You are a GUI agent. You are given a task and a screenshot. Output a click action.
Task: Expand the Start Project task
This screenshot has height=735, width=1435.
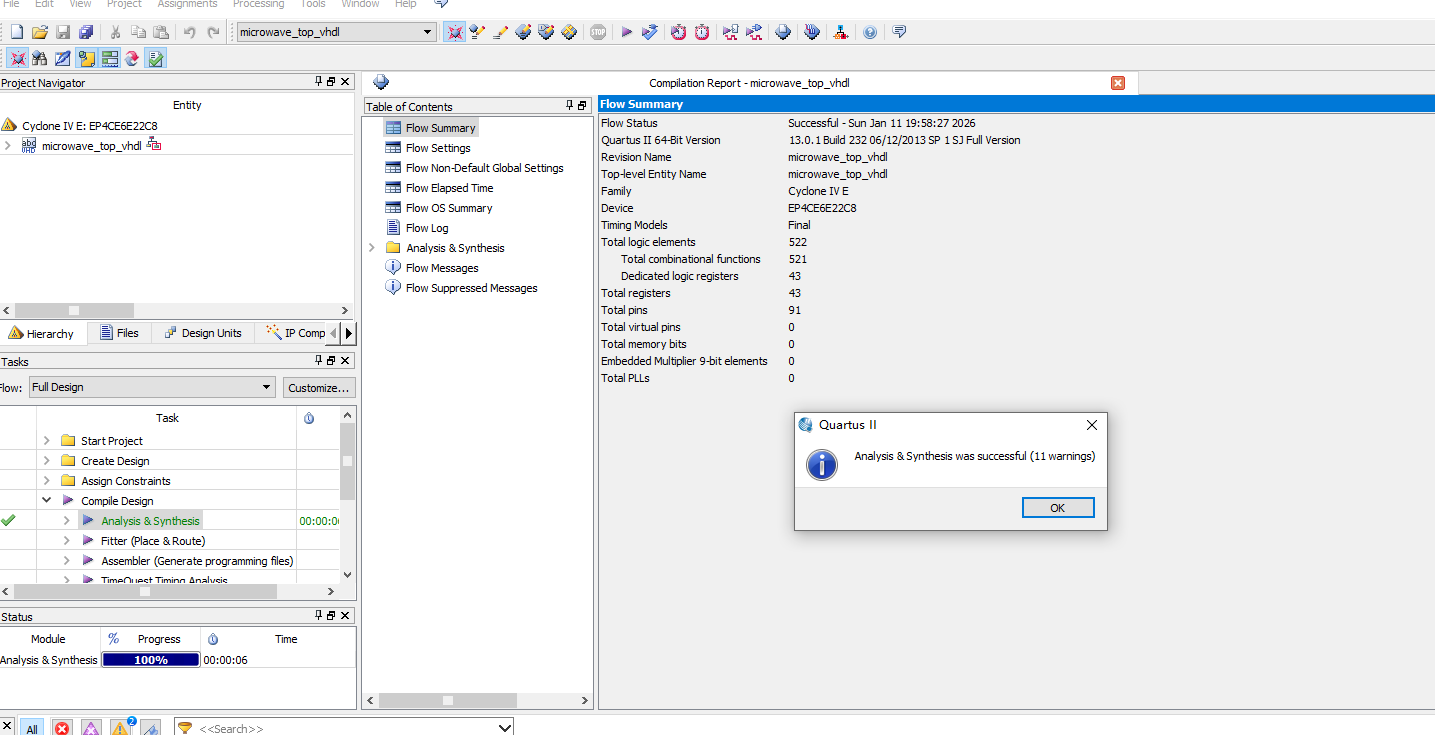tap(46, 441)
